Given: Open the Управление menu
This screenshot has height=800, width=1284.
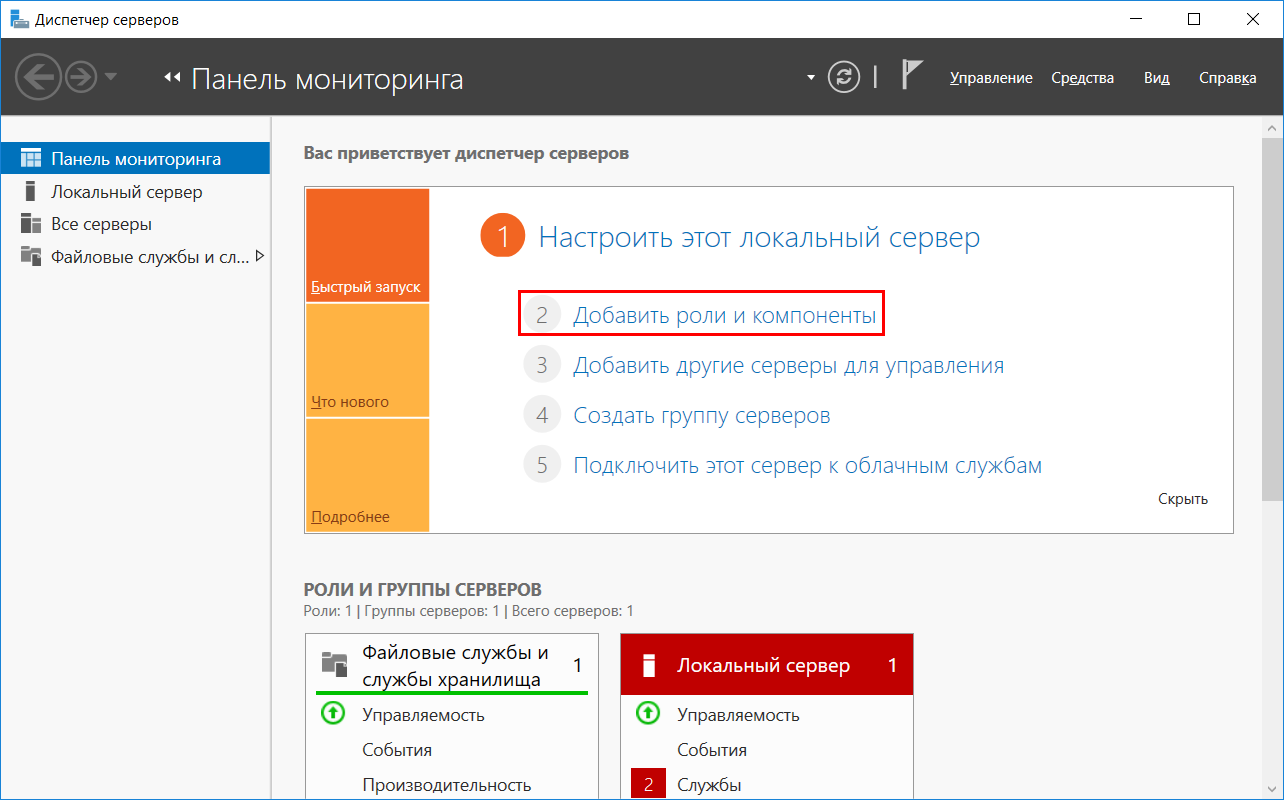Looking at the screenshot, I should pos(990,78).
